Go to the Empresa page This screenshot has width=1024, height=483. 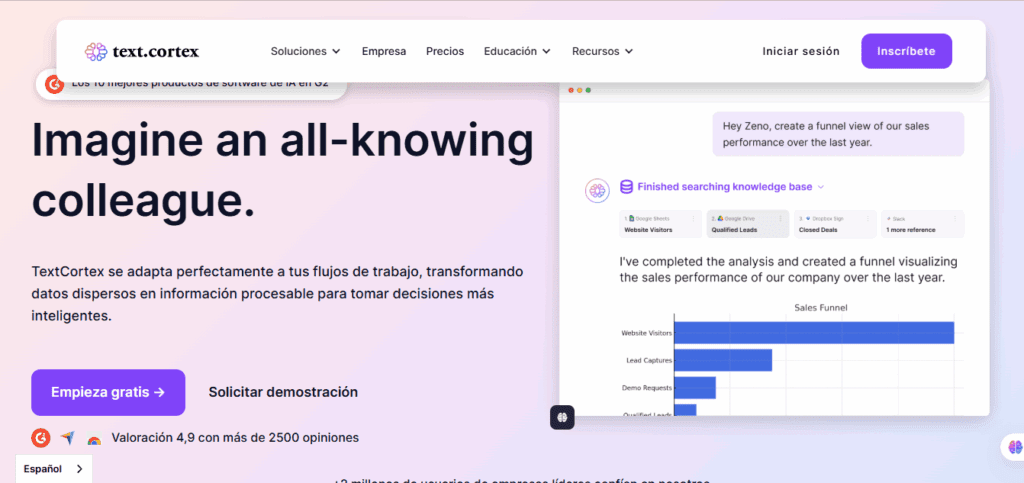tap(384, 51)
